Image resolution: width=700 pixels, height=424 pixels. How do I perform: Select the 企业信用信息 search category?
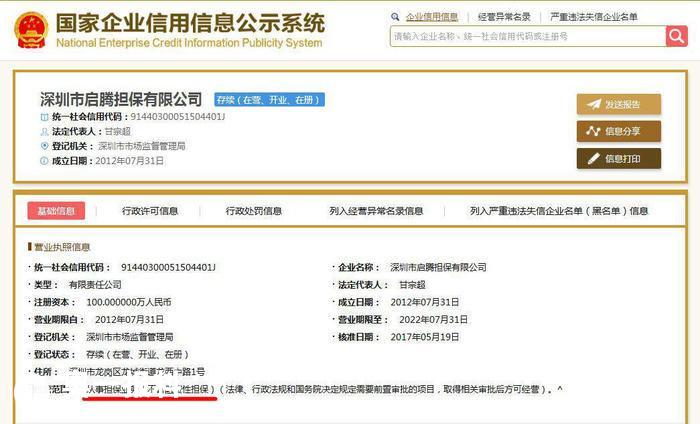(432, 17)
